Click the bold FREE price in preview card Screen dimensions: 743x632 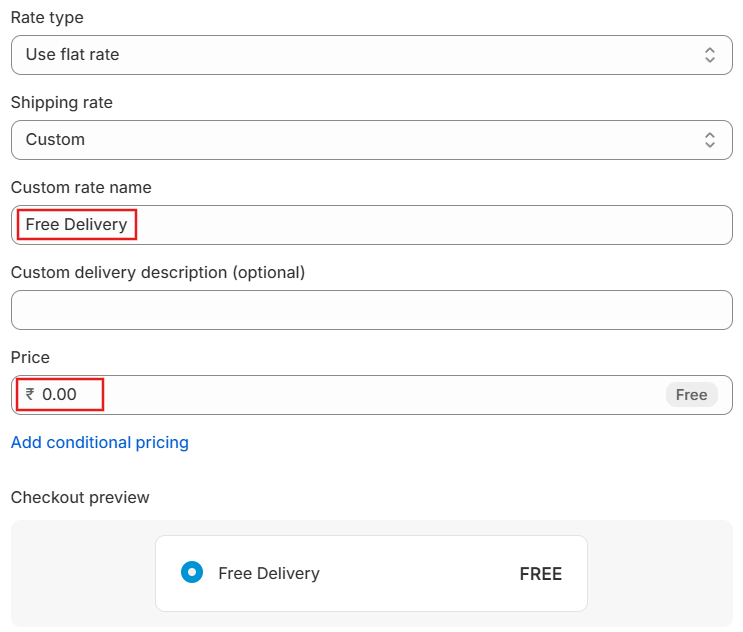(541, 574)
